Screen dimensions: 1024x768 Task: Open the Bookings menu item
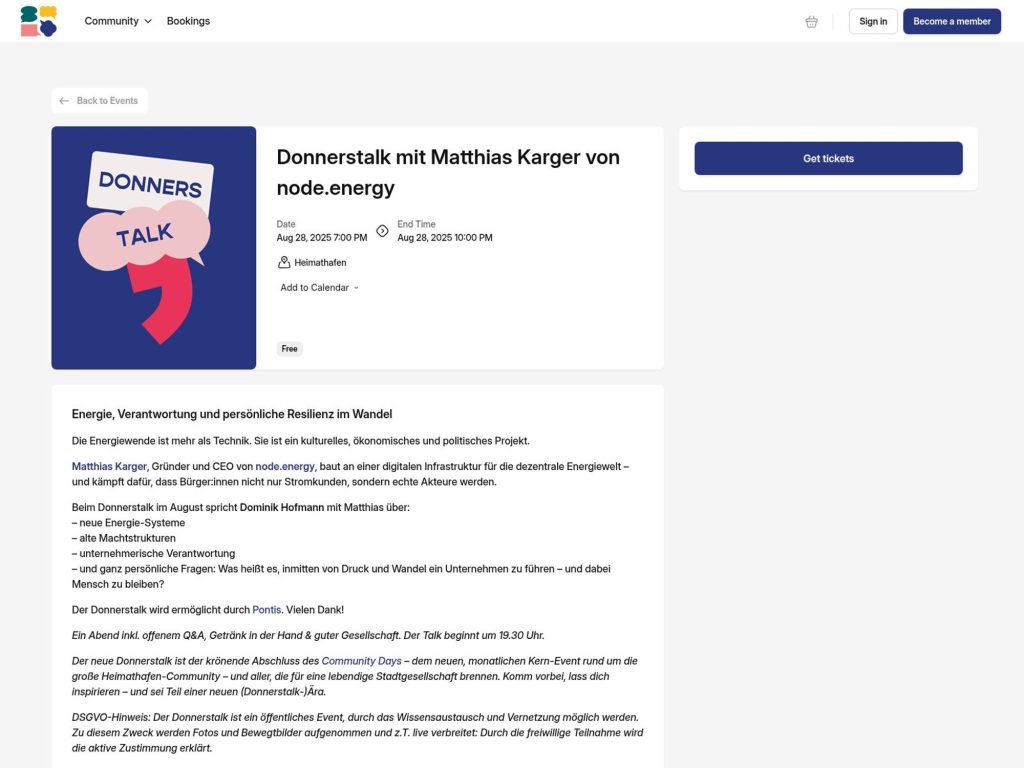tap(188, 21)
